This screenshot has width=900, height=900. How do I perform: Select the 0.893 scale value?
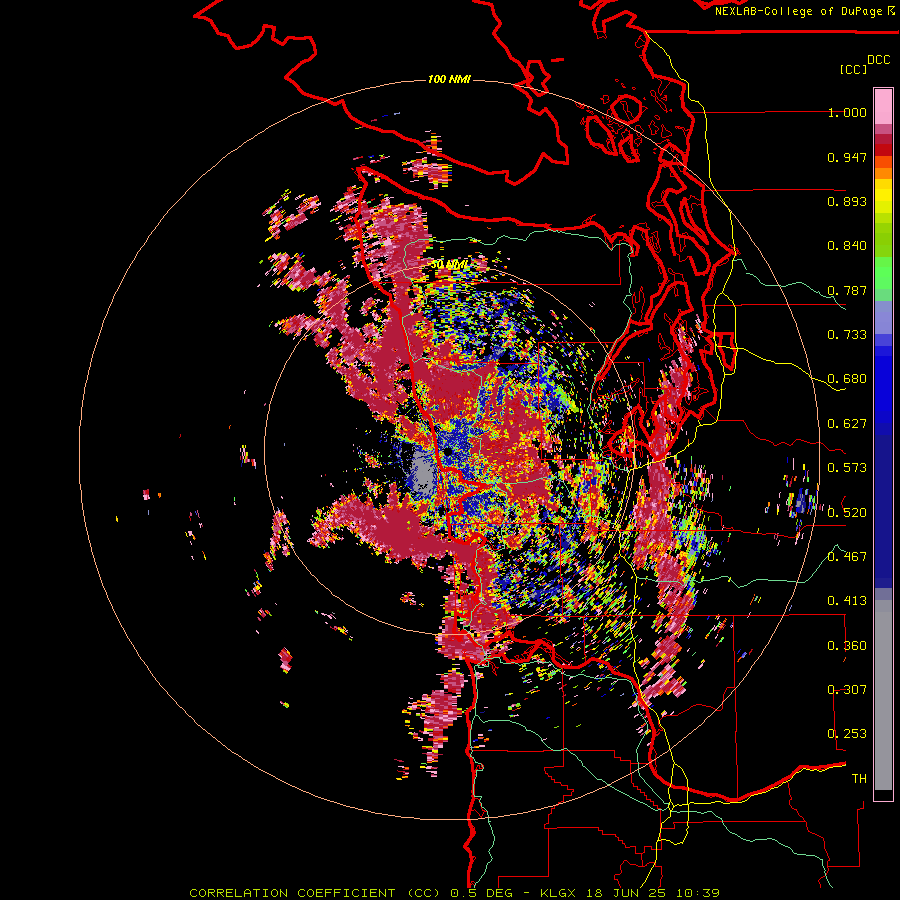coord(847,201)
